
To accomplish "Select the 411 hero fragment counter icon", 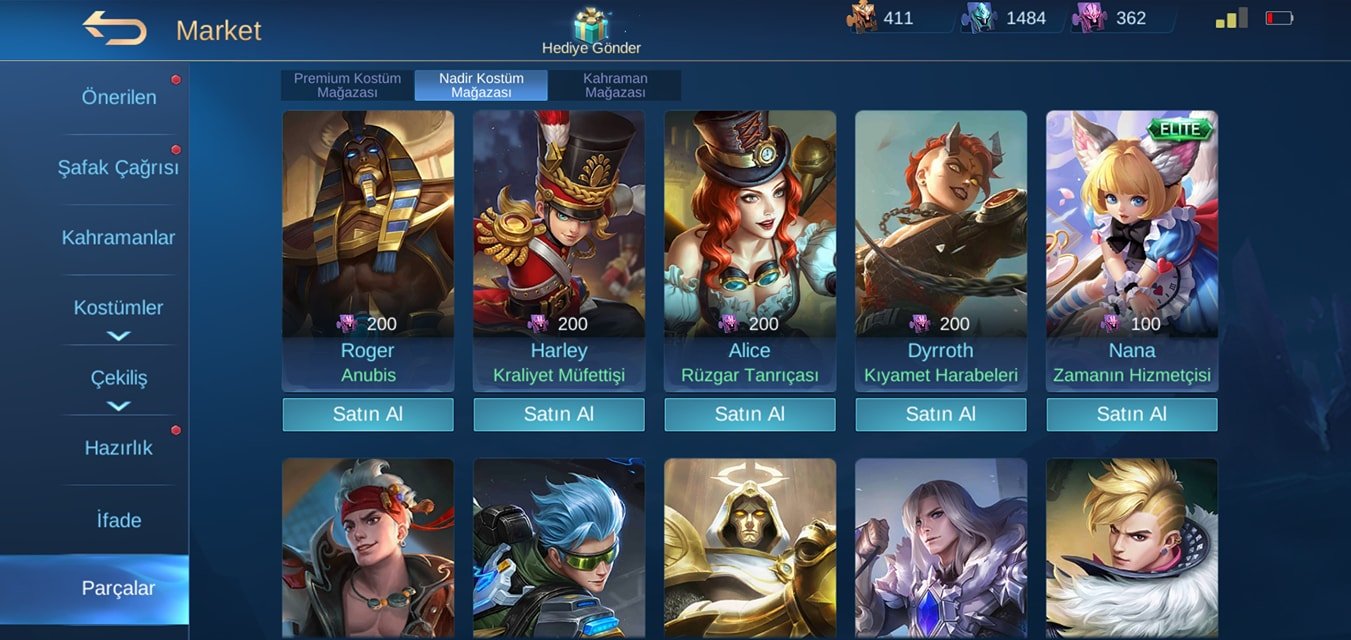I will [862, 18].
